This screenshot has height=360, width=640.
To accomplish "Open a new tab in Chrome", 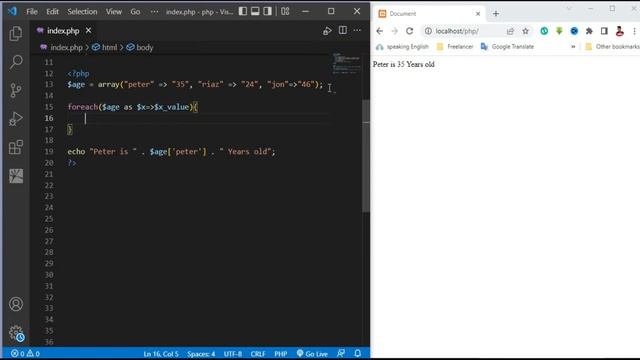I will [496, 13].
